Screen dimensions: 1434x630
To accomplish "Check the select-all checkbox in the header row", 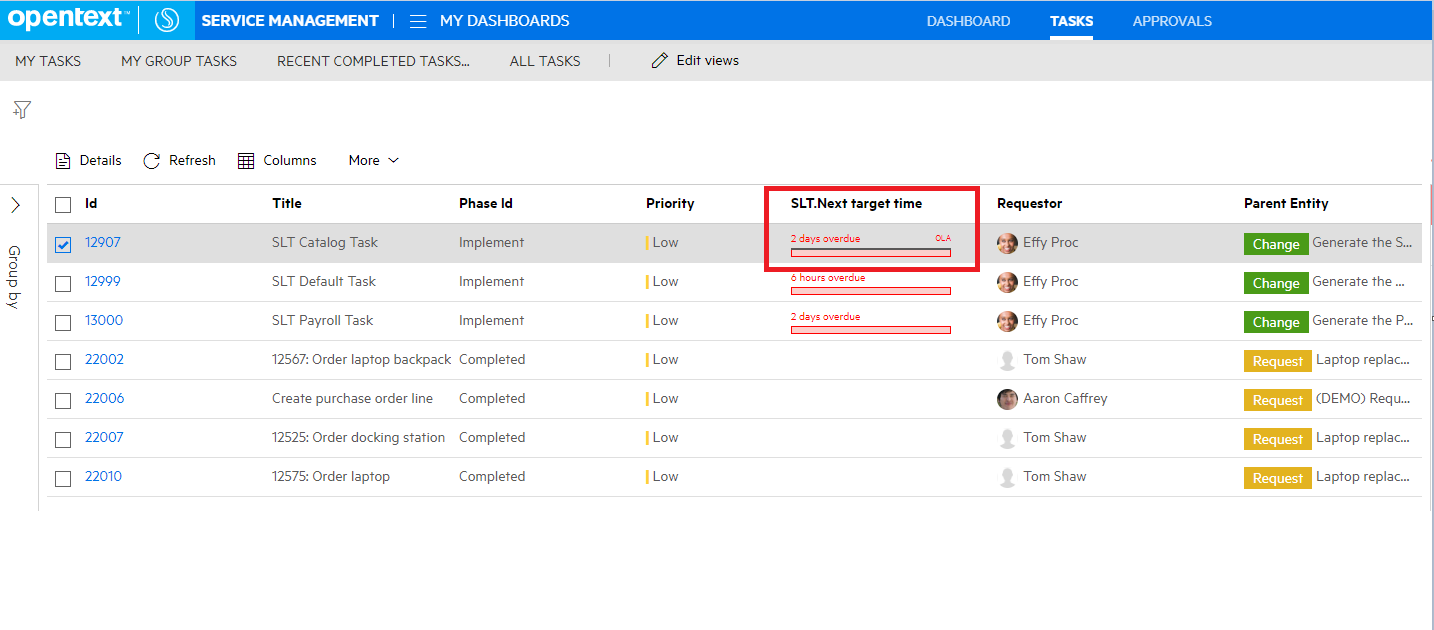I will (x=63, y=204).
